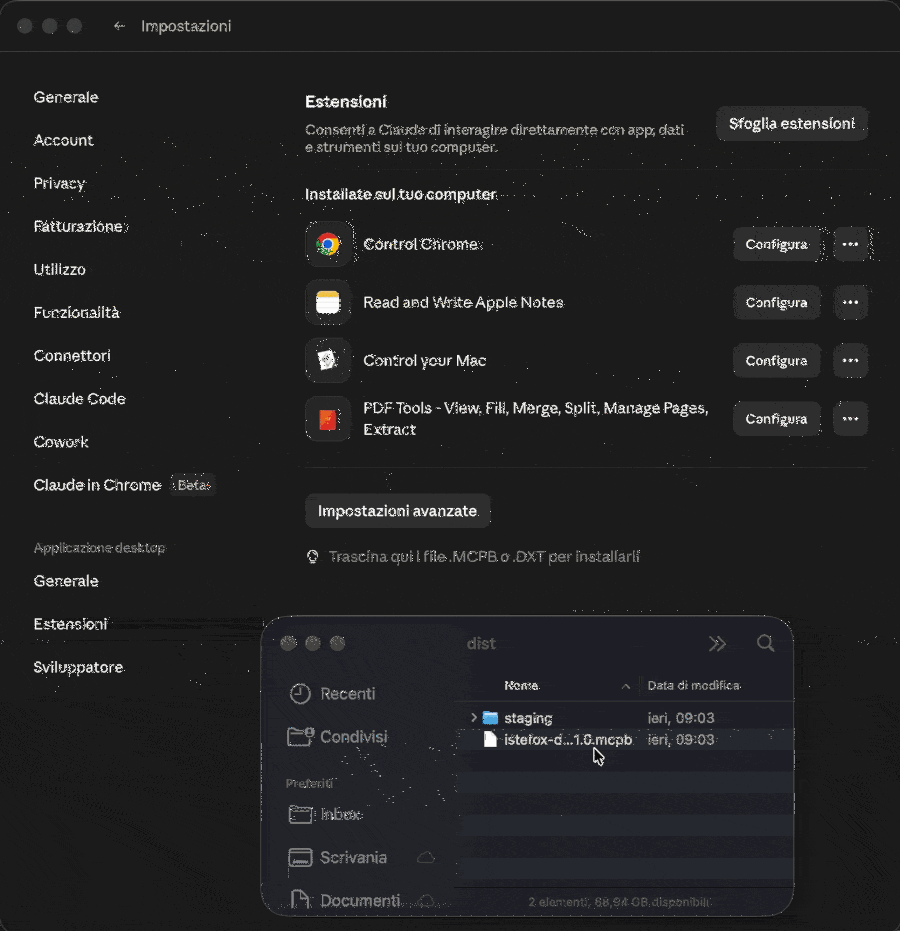This screenshot has height=931, width=900.
Task: Open the Funzionalità settings section
Action: [x=77, y=312]
